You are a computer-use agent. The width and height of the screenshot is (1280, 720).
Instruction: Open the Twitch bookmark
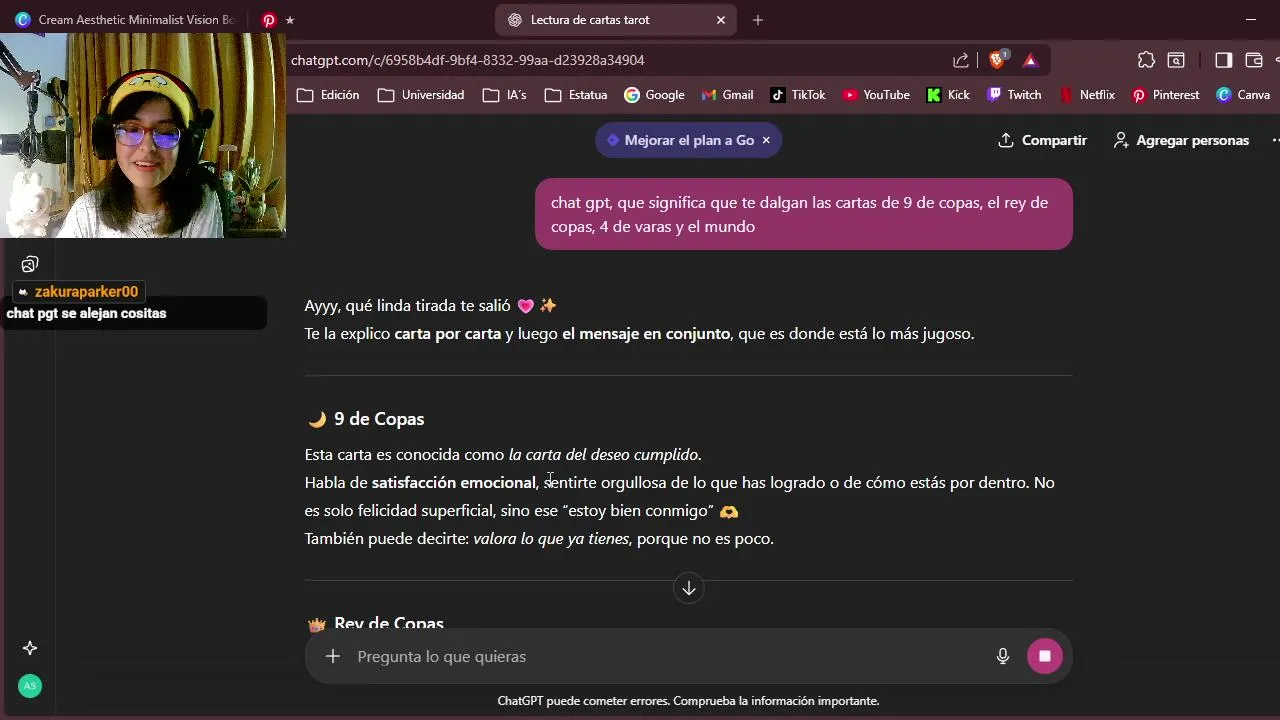1014,95
